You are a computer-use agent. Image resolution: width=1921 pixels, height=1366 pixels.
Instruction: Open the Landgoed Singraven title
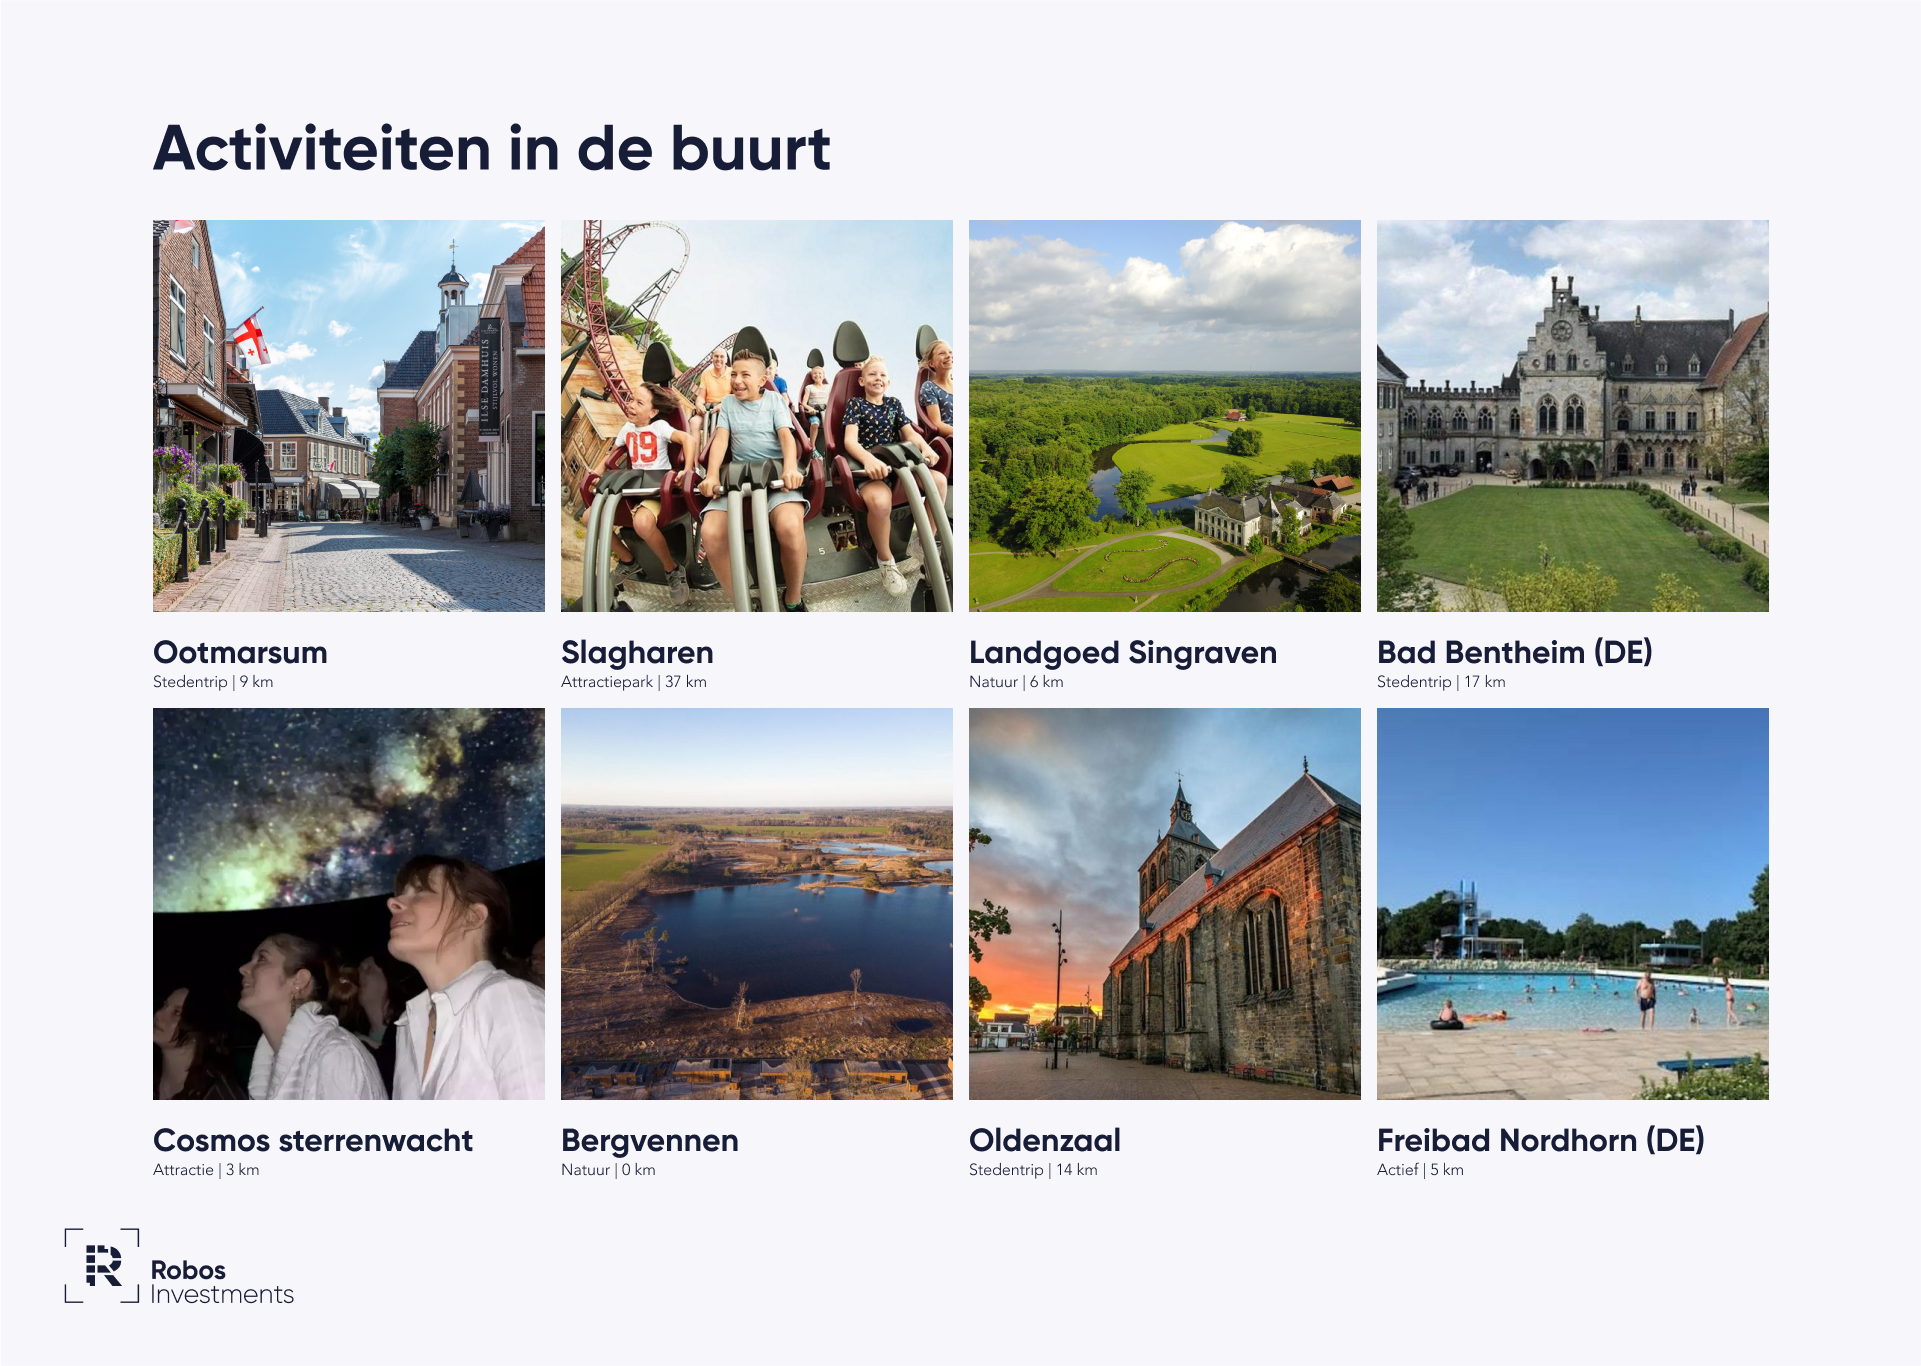1122,652
